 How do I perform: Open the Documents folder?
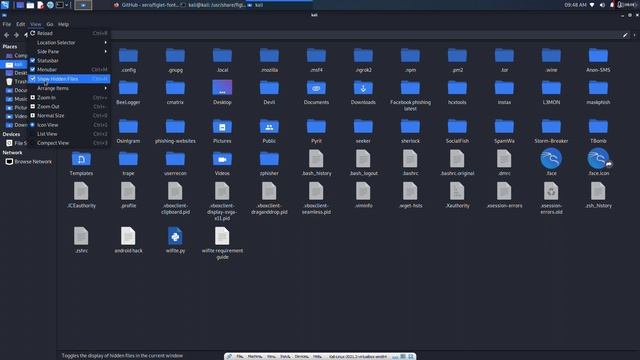tap(316, 92)
